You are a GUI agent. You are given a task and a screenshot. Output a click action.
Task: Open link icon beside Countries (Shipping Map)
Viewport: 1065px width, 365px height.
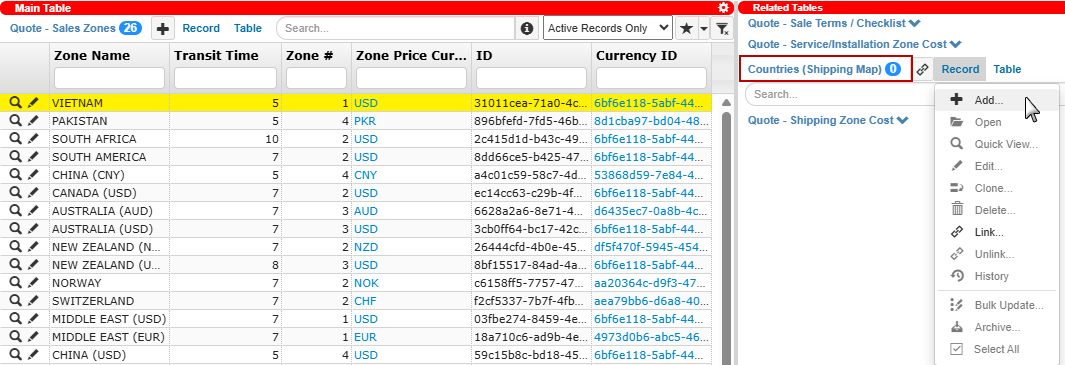pyautogui.click(x=922, y=69)
